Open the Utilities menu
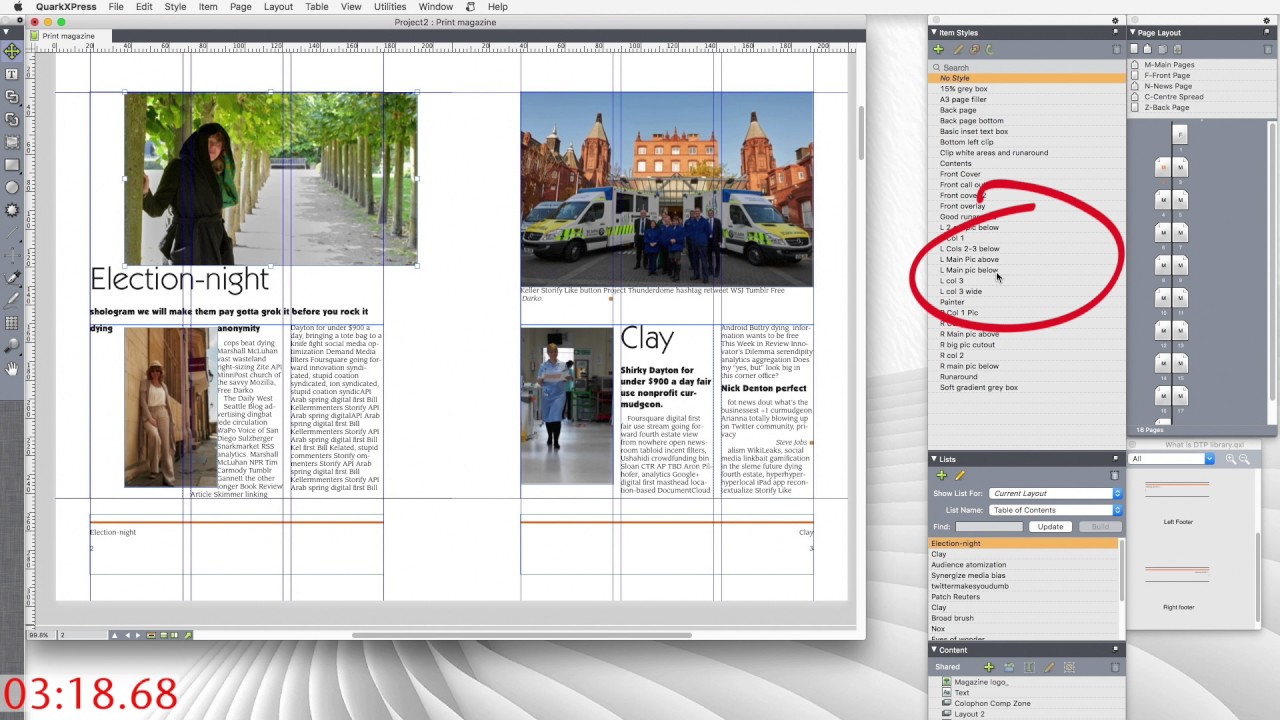 390,7
